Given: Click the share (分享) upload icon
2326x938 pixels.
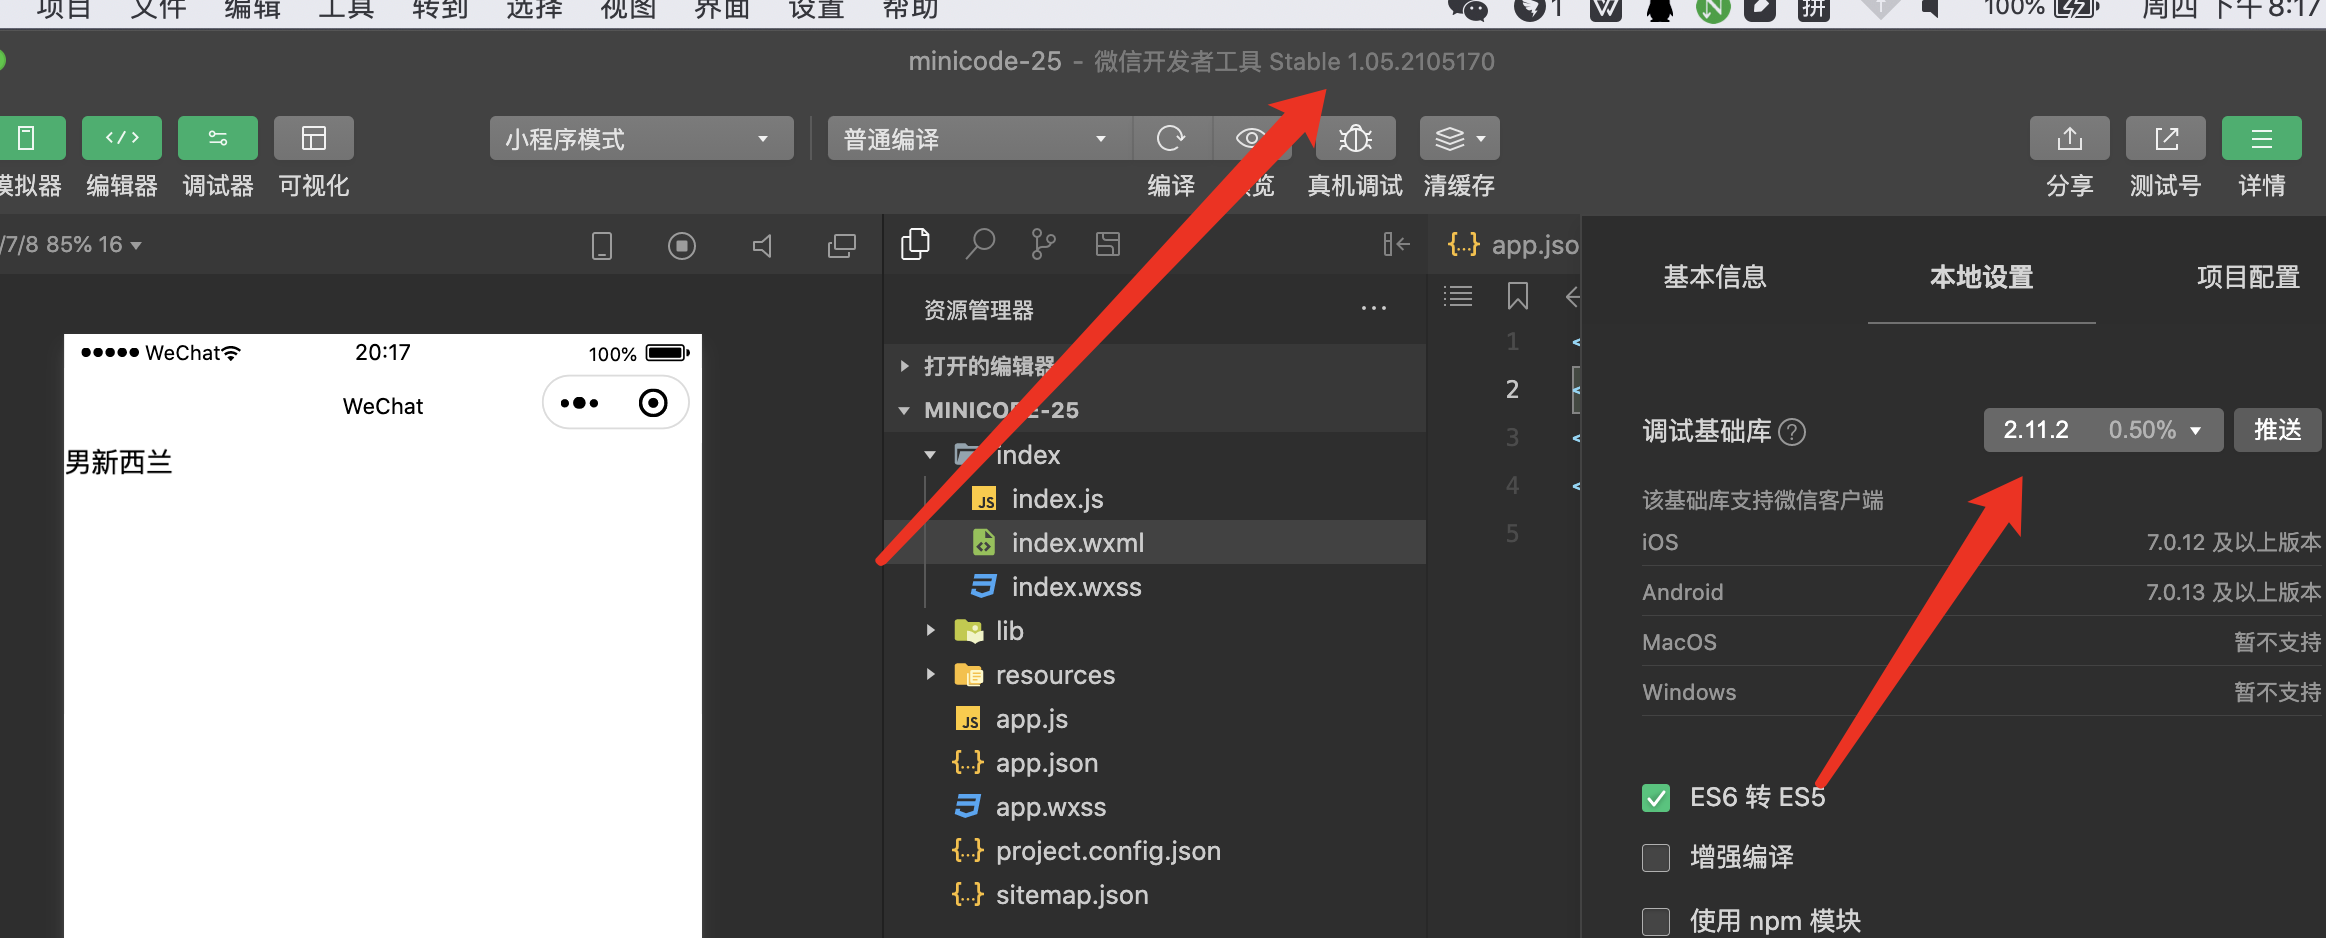Looking at the screenshot, I should click(x=2070, y=138).
